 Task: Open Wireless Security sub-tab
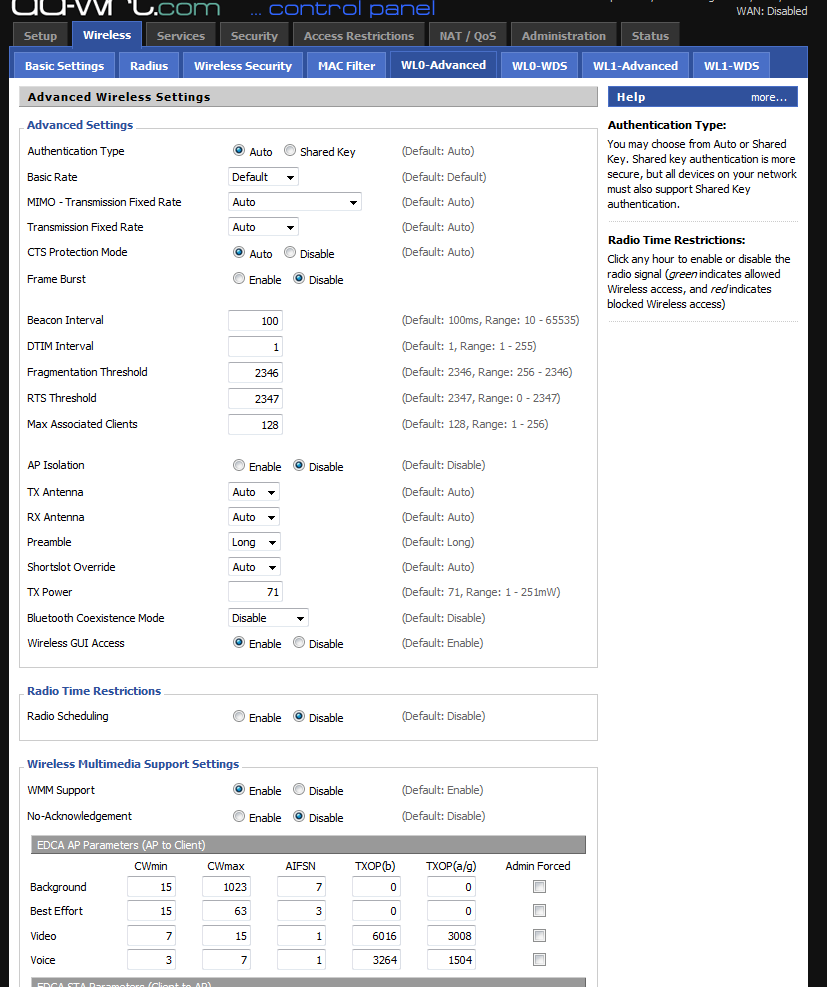coord(243,65)
